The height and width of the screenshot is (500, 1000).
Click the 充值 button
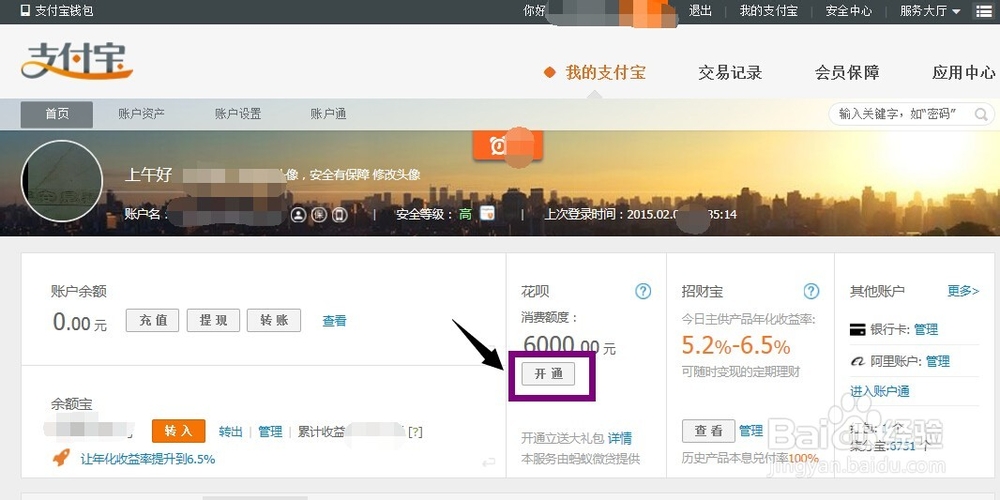click(x=152, y=320)
